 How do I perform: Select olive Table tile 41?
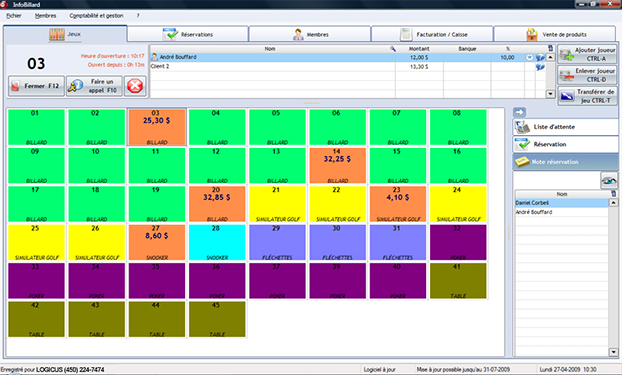[x=458, y=281]
